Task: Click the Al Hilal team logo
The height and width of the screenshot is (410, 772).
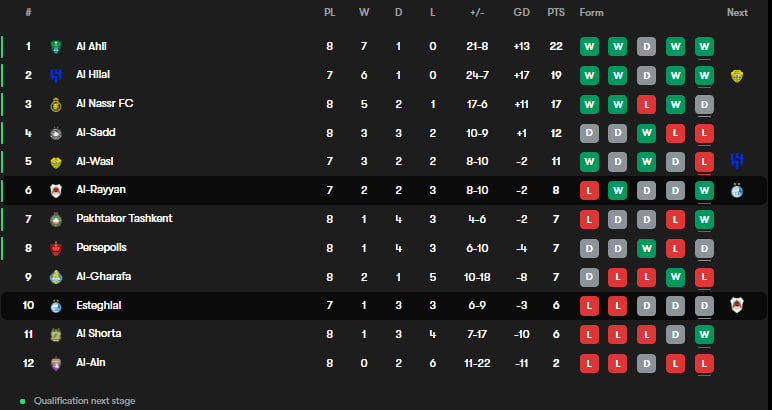Action: (56, 75)
